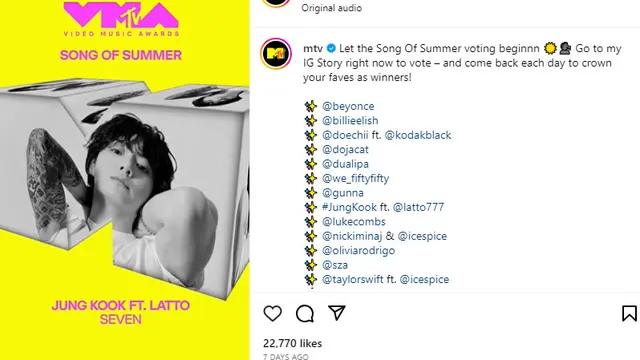This screenshot has width=640, height=360.
Task: Visit the @latto777 profile link
Action: click(418, 207)
